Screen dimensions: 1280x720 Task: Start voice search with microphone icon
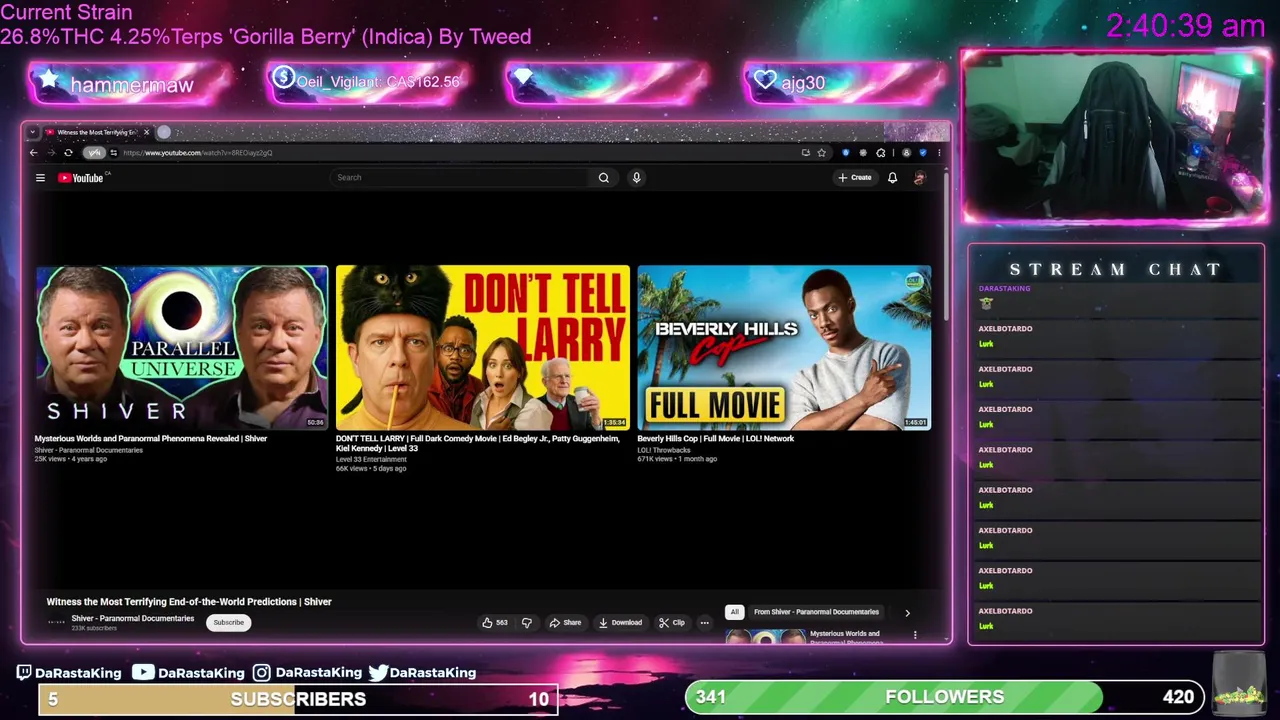[x=636, y=178]
